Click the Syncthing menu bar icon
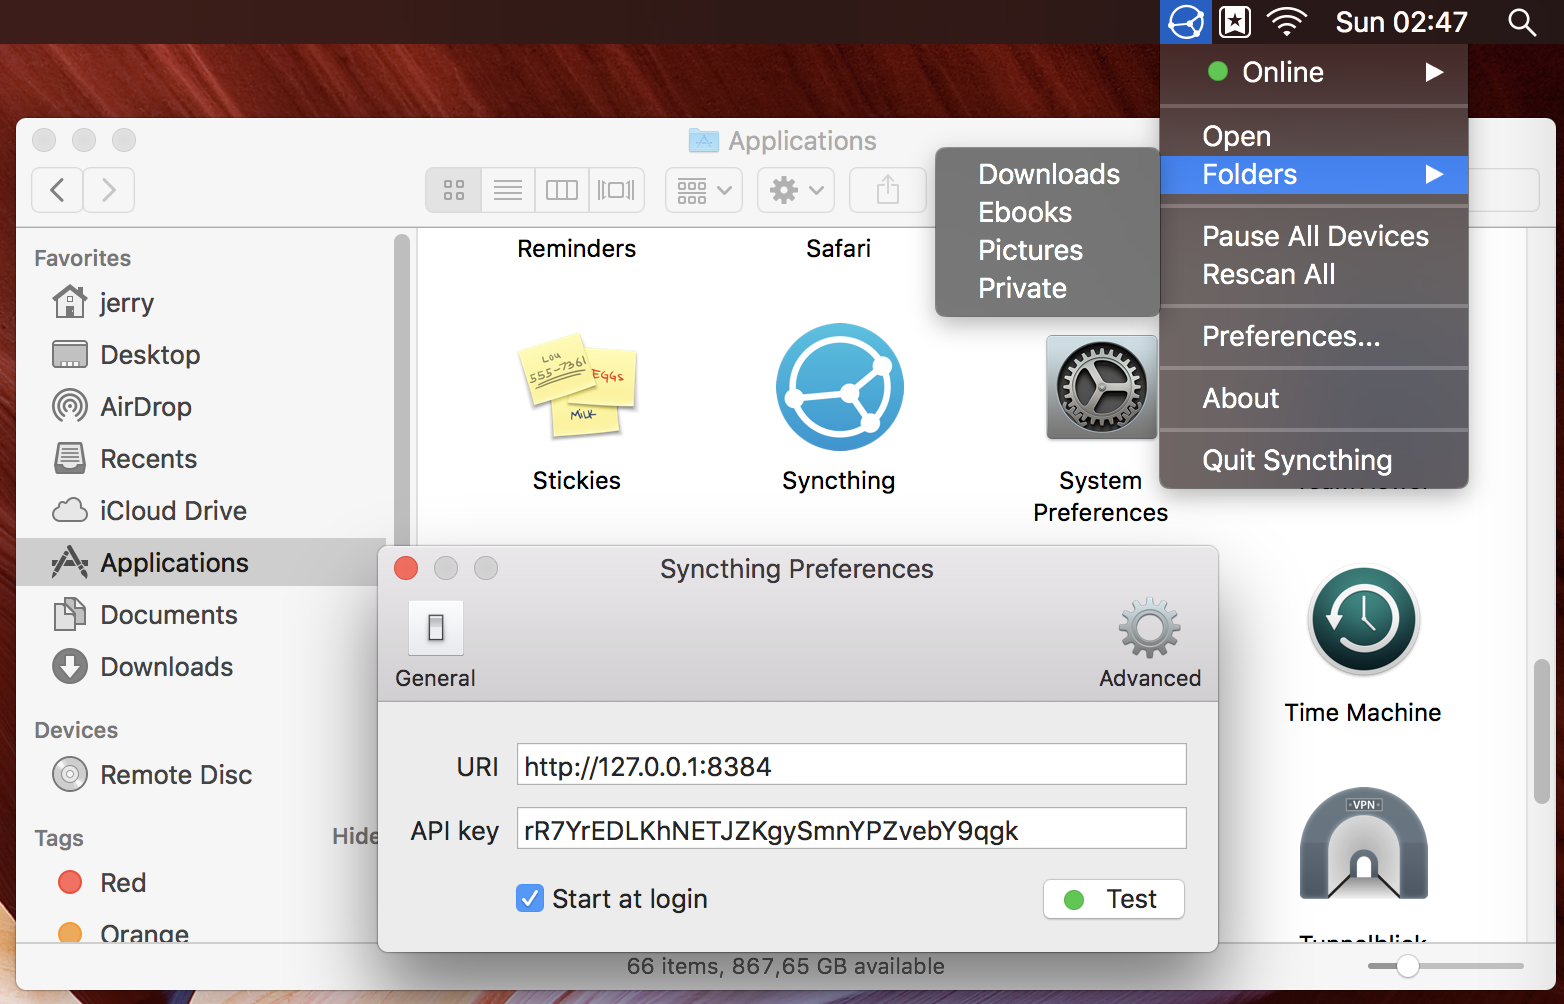The image size is (1564, 1004). tap(1186, 22)
